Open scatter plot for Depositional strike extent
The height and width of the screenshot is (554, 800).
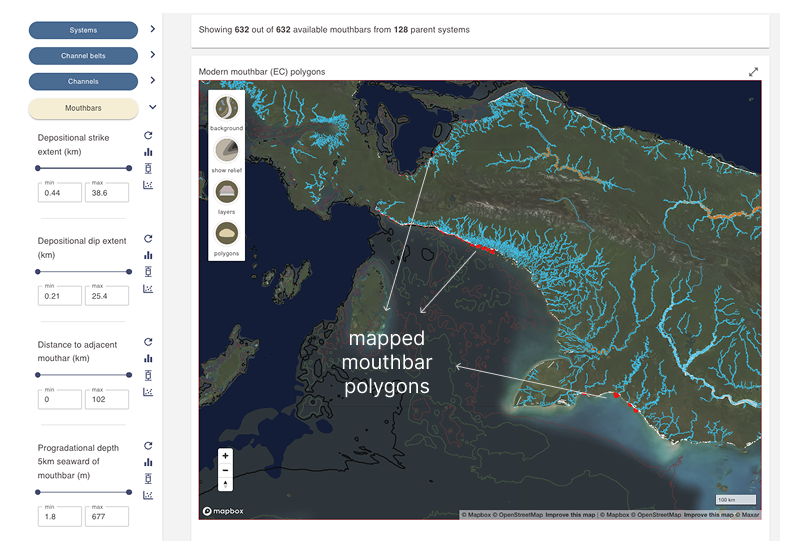[x=148, y=185]
